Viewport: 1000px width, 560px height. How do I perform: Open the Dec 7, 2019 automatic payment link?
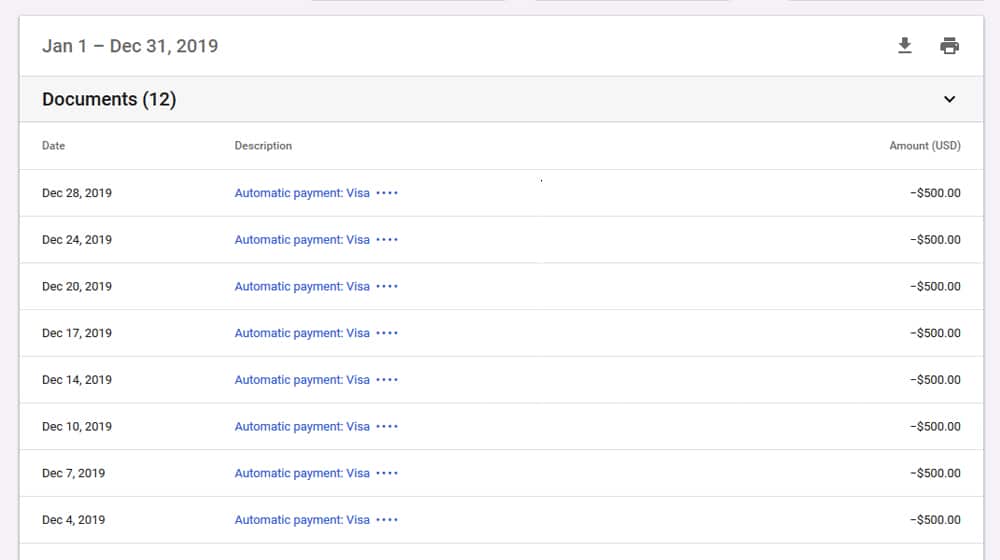[x=316, y=473]
